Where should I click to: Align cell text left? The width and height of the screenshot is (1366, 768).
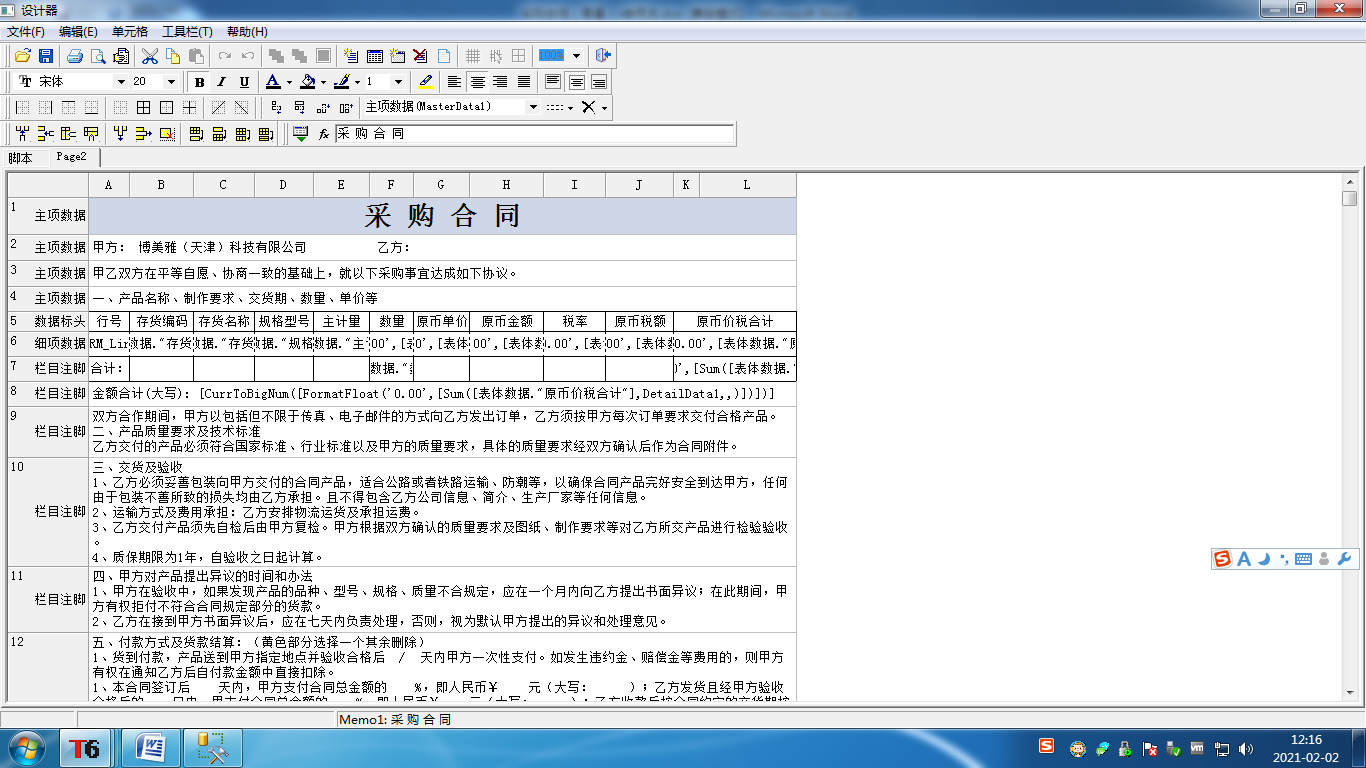point(454,82)
